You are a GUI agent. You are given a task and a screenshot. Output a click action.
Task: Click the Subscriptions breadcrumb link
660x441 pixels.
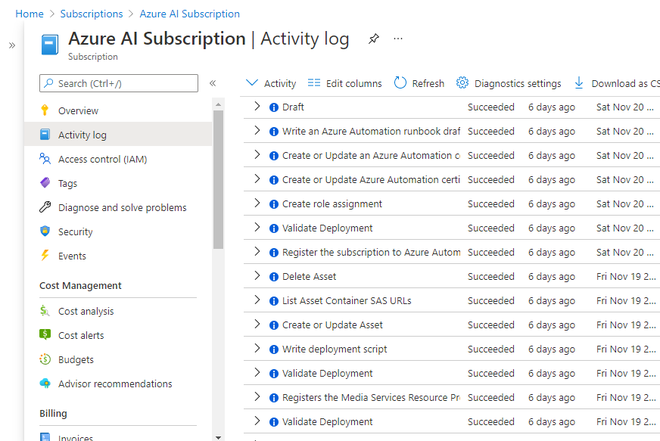point(91,14)
